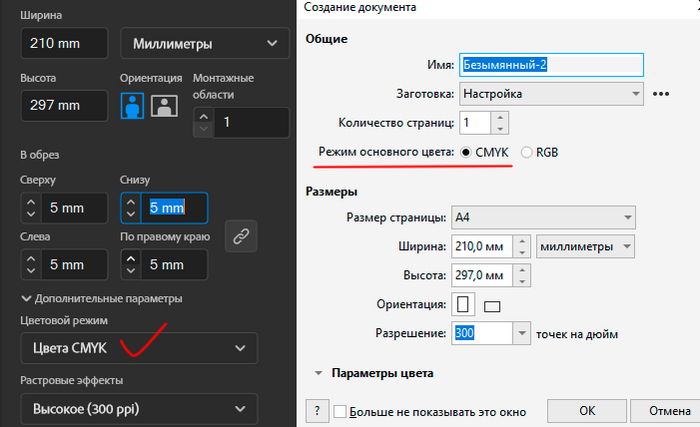This screenshot has width=700, height=427.
Task: Choose landscape page icon in Ориентация row
Action: [x=491, y=305]
